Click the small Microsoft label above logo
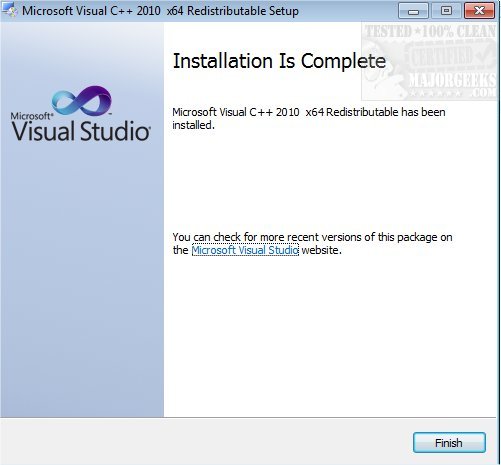This screenshot has height=465, width=501. point(32,116)
